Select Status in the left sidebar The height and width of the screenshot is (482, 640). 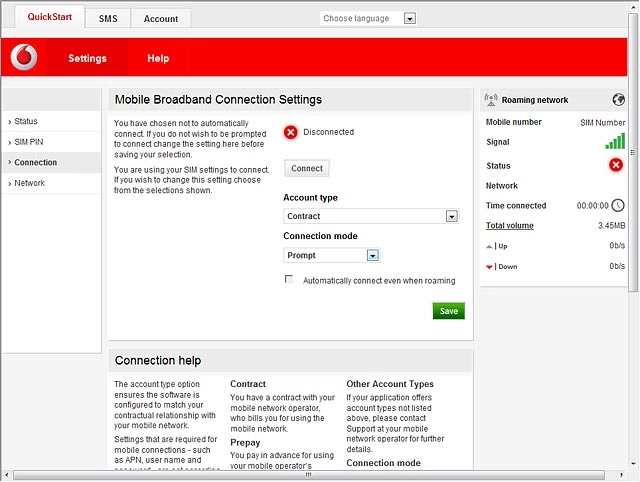click(51, 121)
